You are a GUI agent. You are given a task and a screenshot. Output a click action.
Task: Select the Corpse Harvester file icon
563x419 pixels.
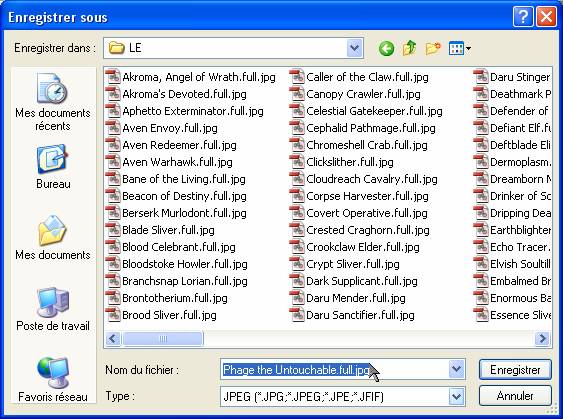(x=297, y=196)
